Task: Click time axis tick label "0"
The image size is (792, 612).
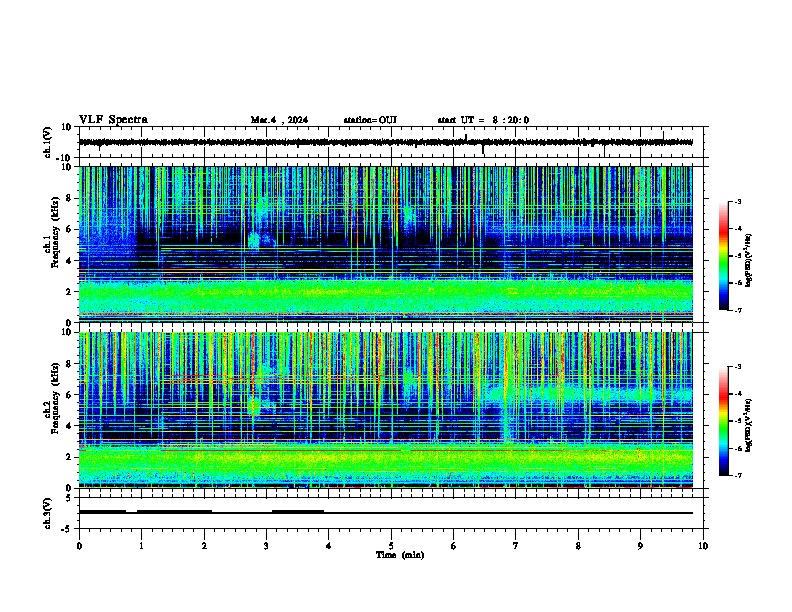Action: point(79,546)
